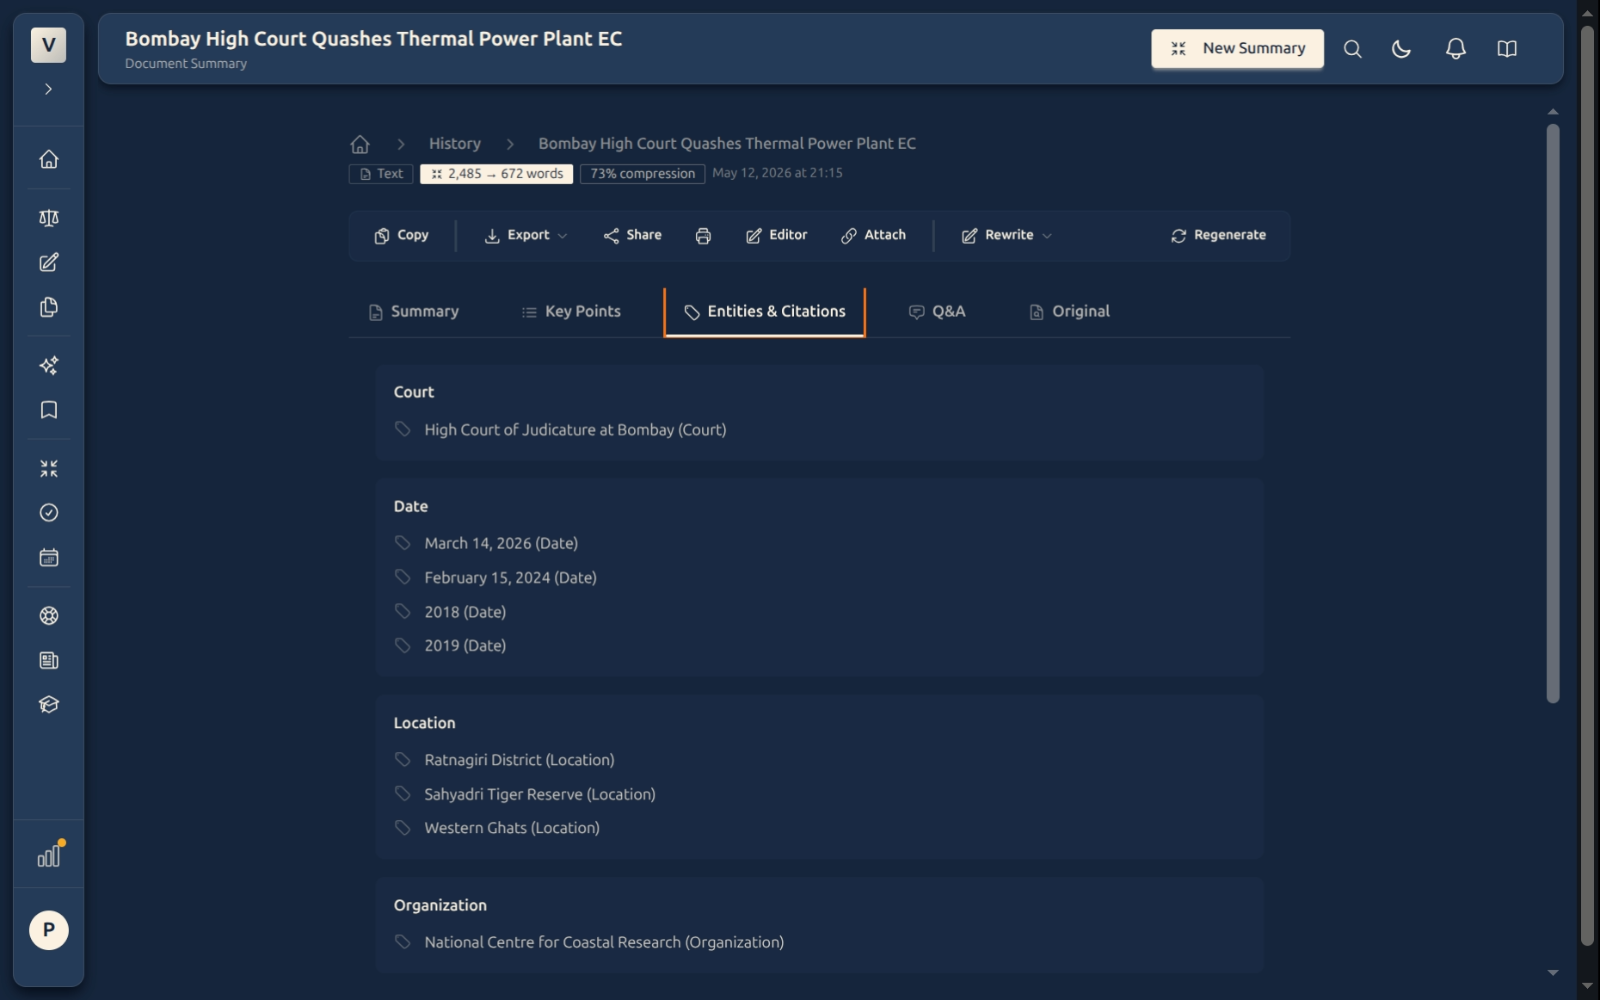Open the circled checkmark sidebar icon

pos(48,513)
